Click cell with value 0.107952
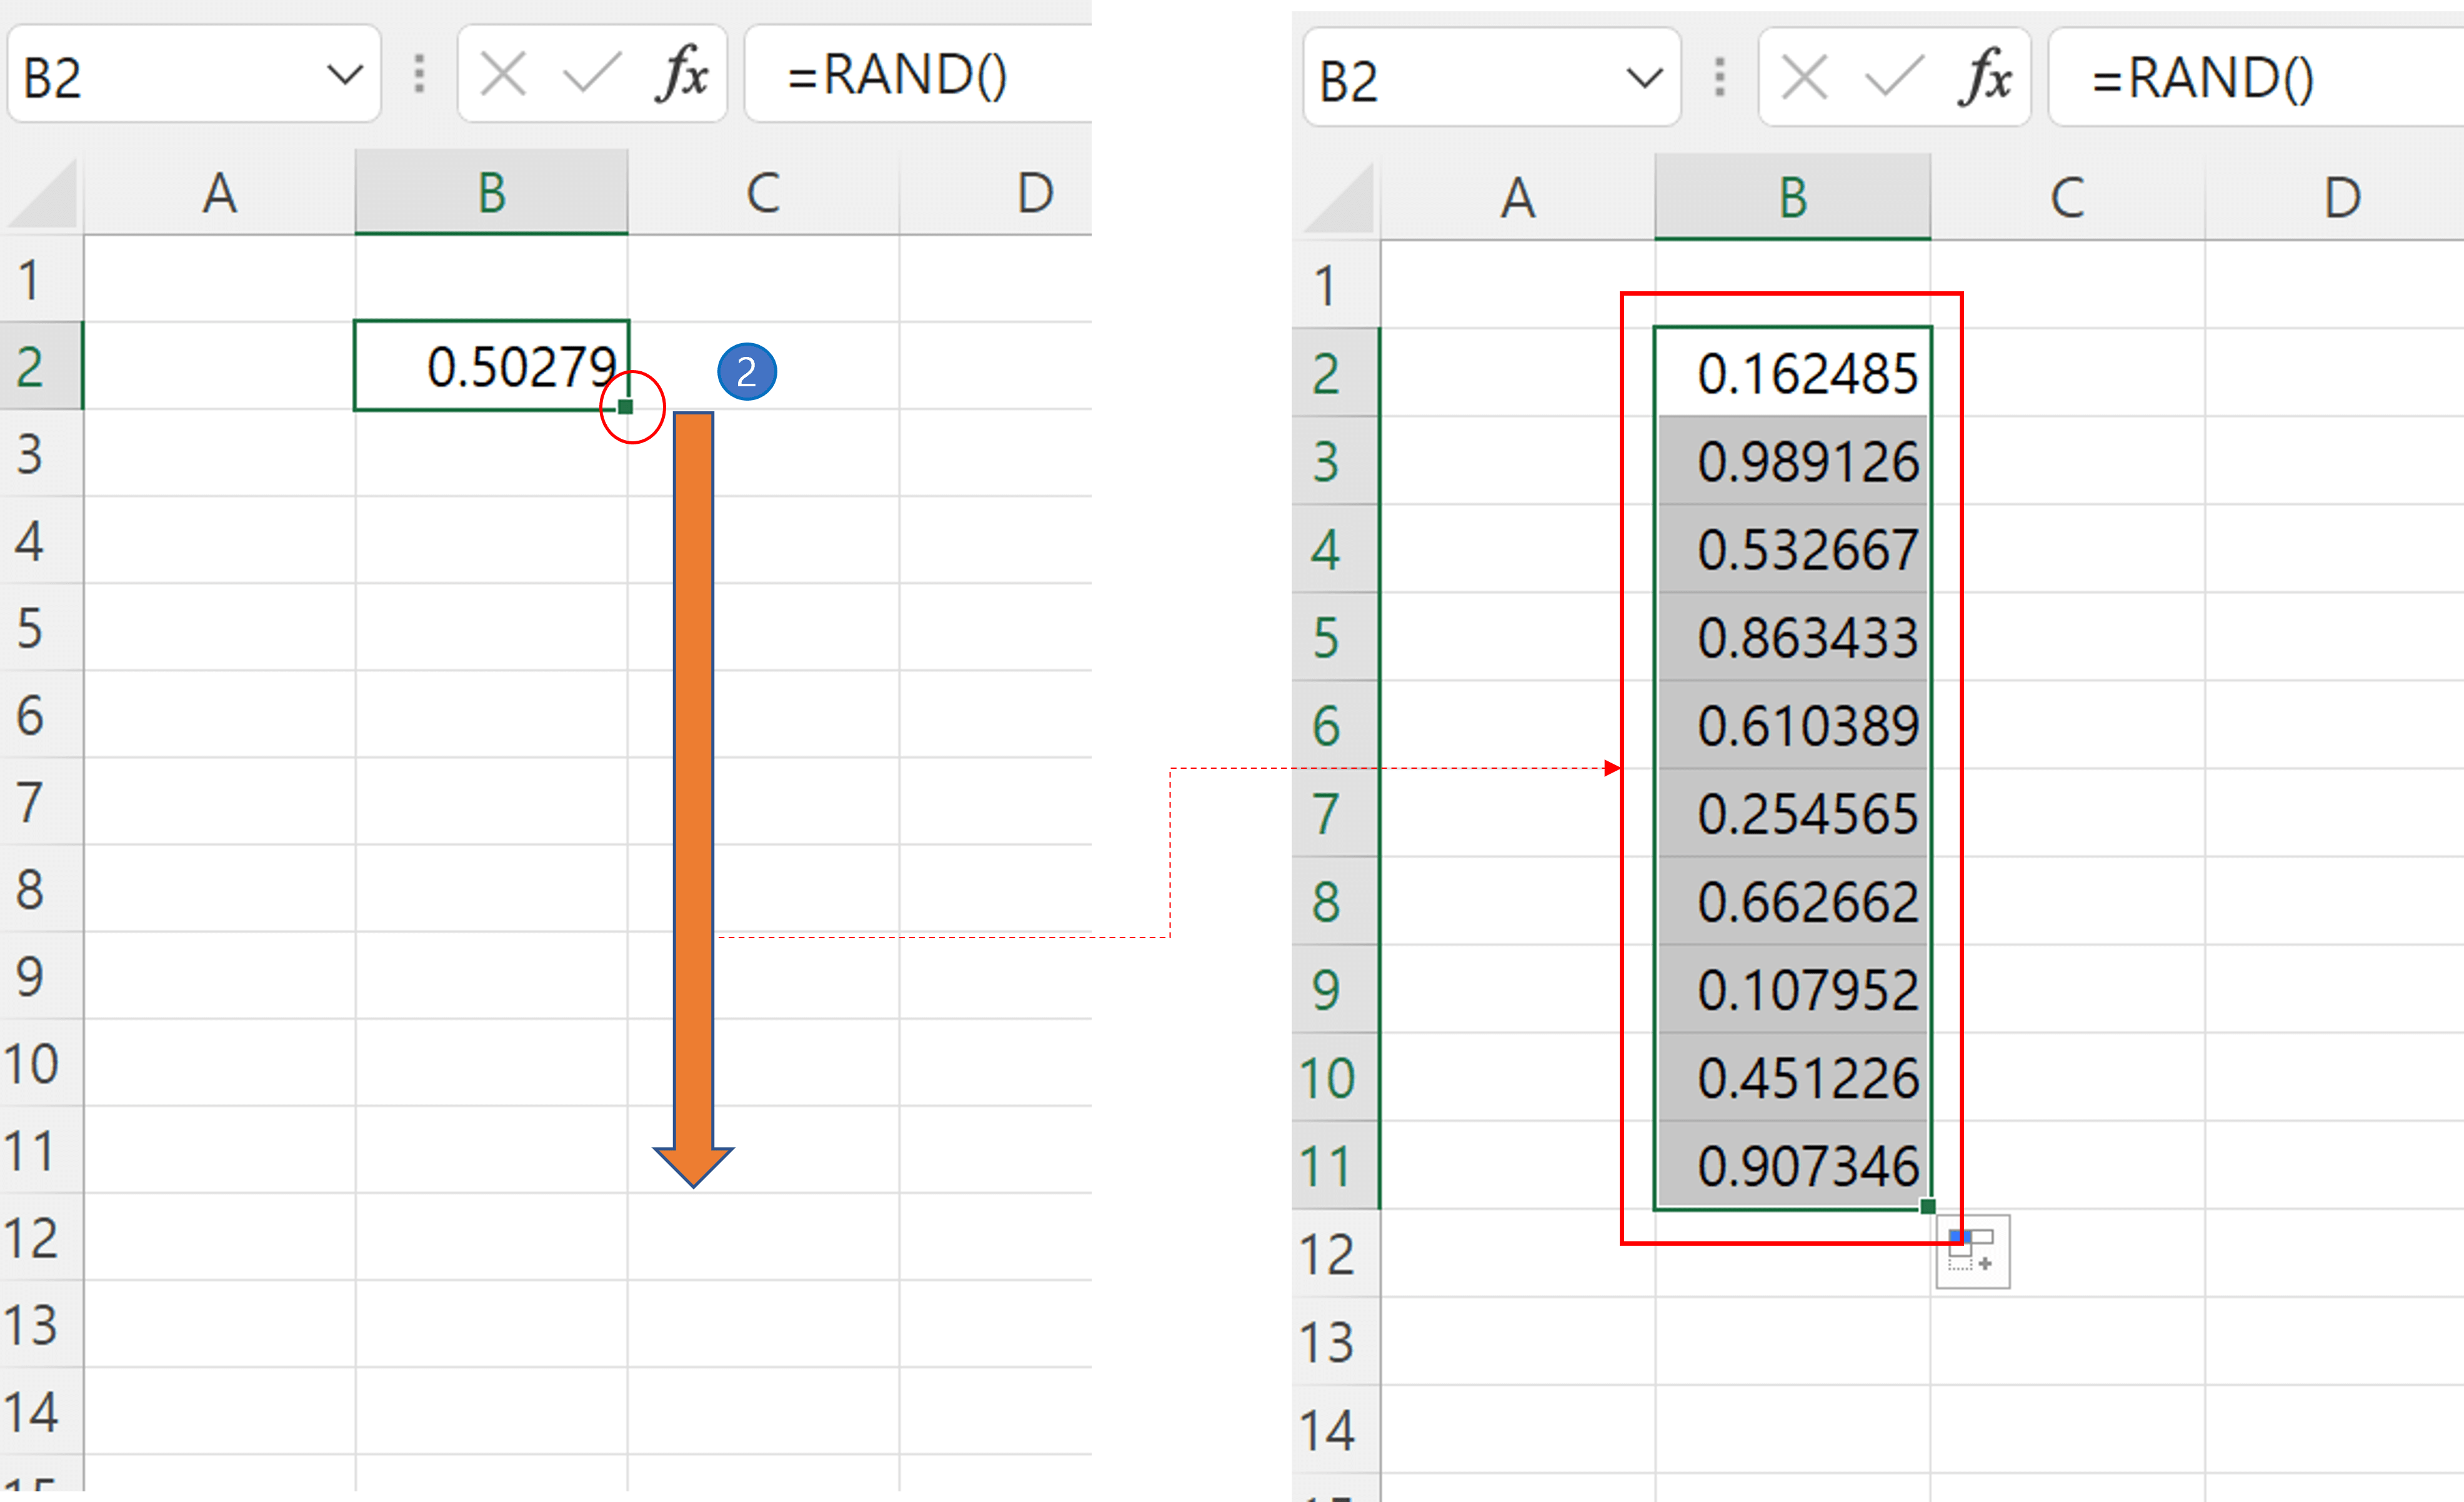Image resolution: width=2464 pixels, height=1502 pixels. click(1793, 989)
